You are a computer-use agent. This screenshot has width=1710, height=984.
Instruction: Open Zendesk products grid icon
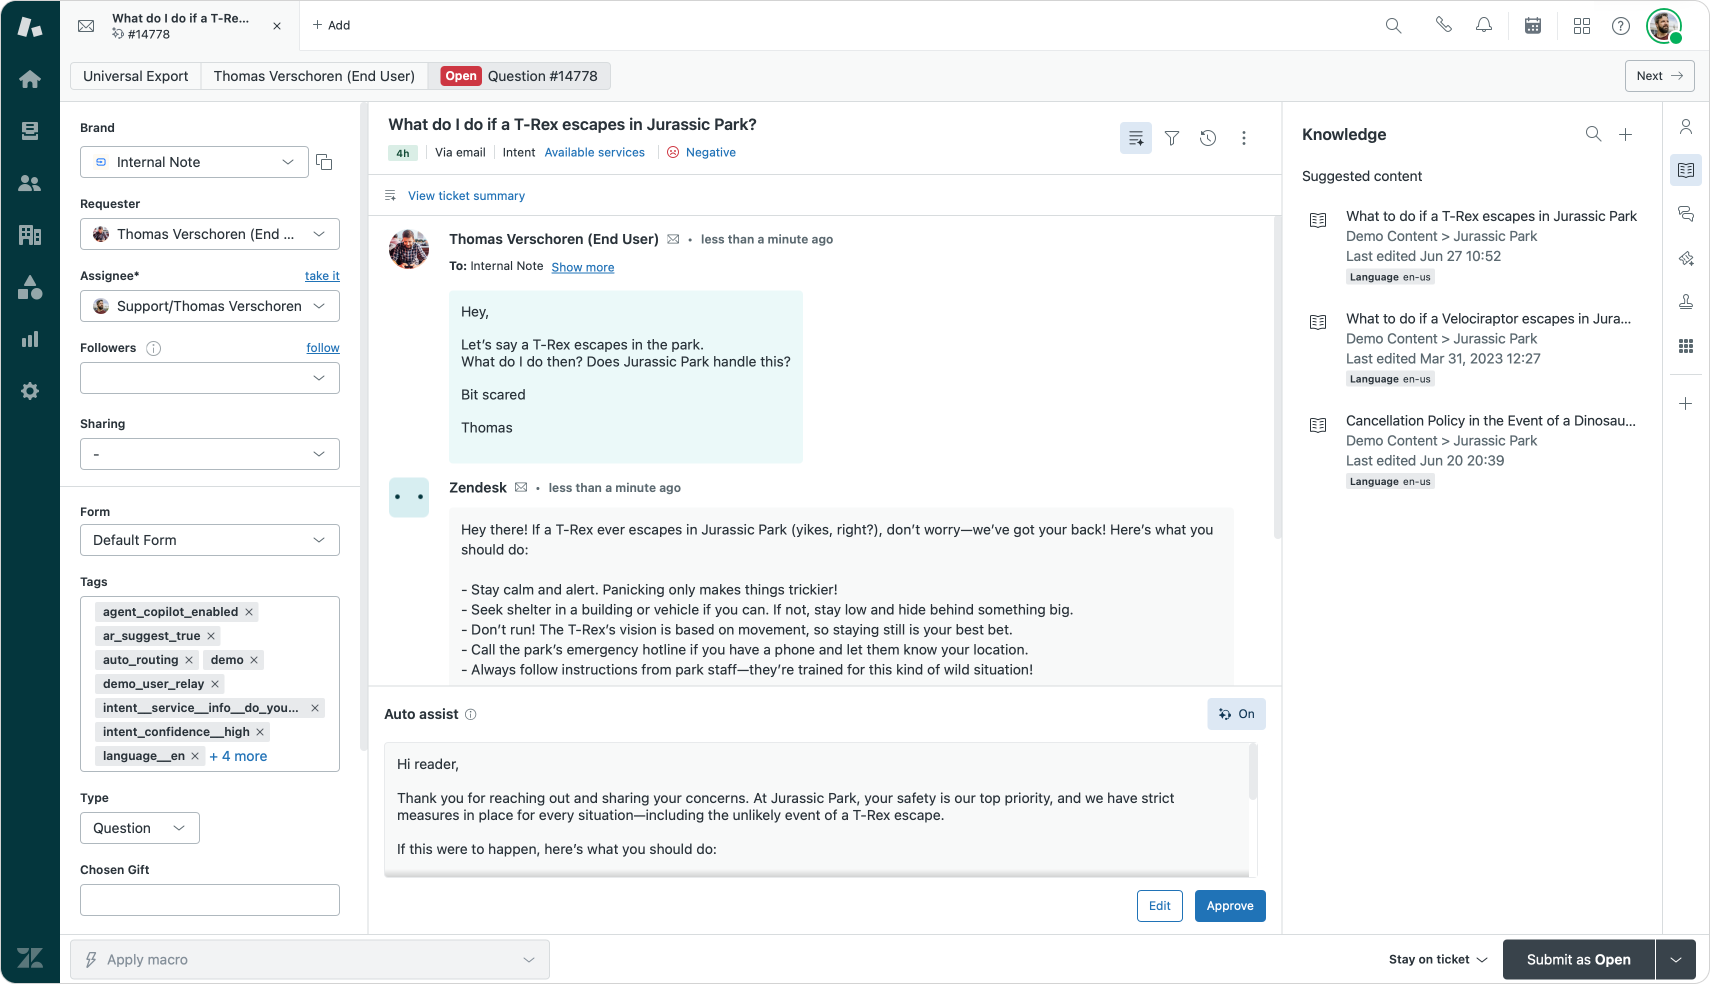click(1582, 26)
